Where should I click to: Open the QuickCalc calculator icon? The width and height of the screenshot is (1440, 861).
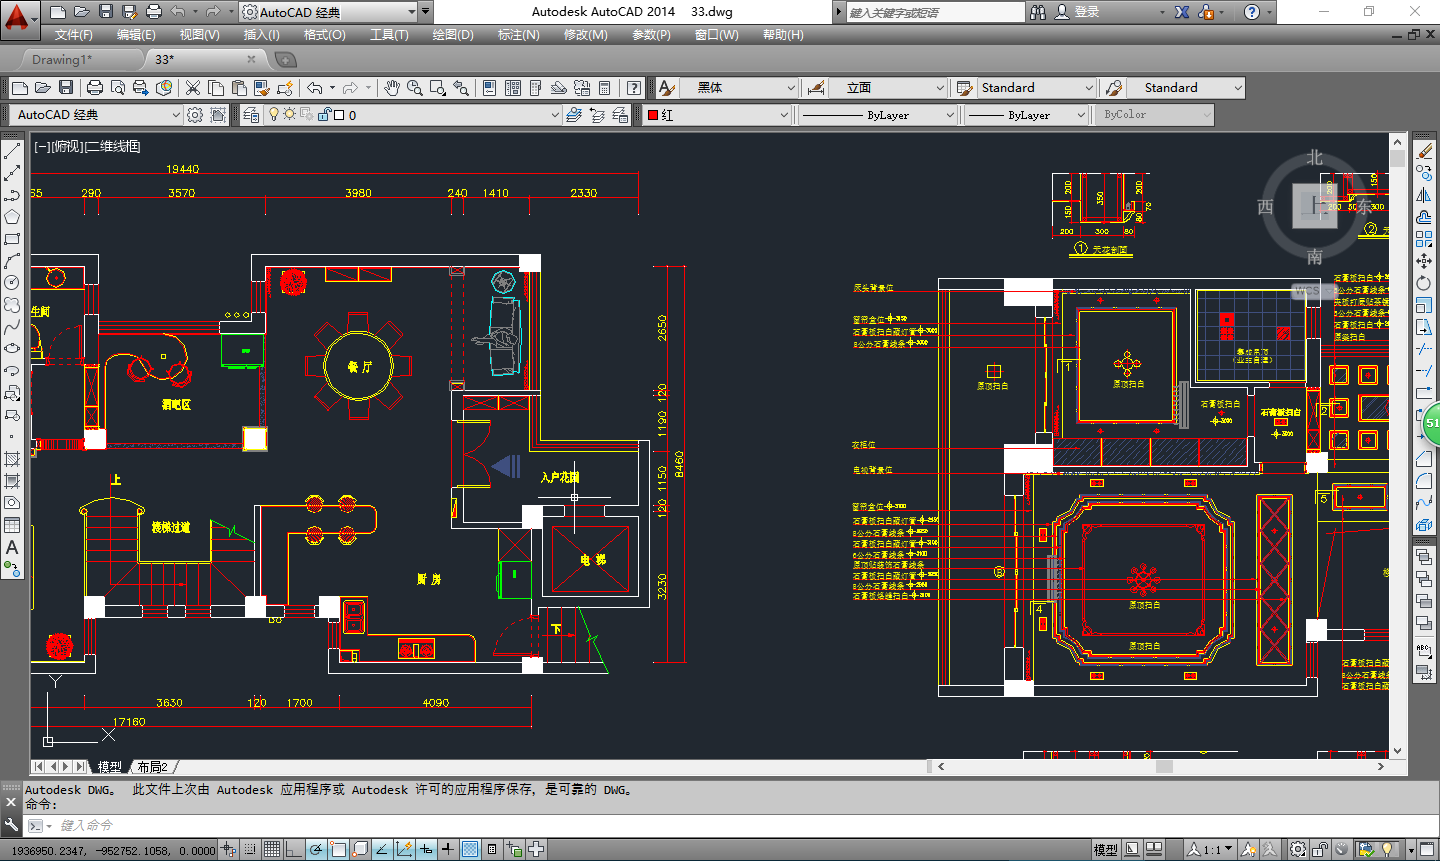[x=605, y=88]
